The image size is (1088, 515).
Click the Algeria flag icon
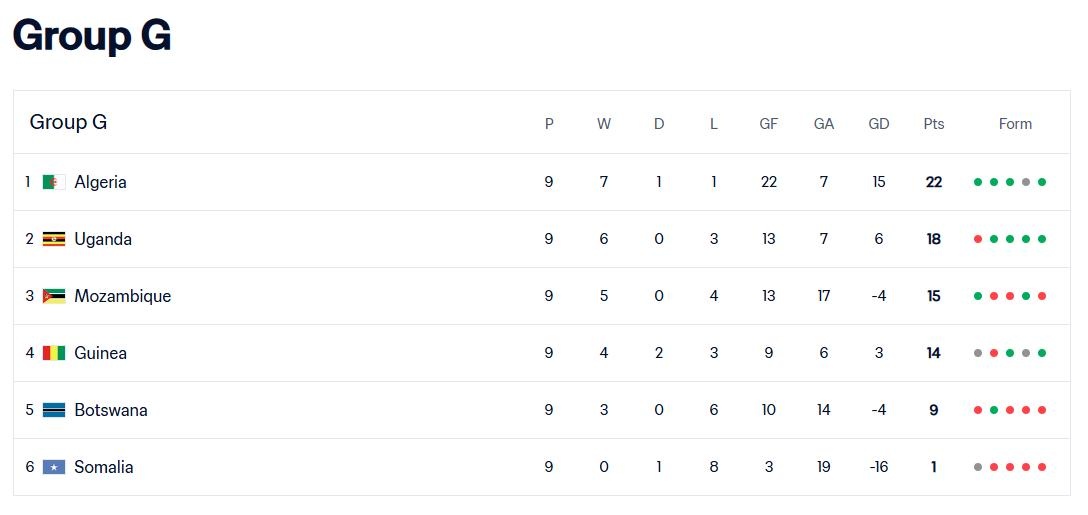(x=54, y=182)
